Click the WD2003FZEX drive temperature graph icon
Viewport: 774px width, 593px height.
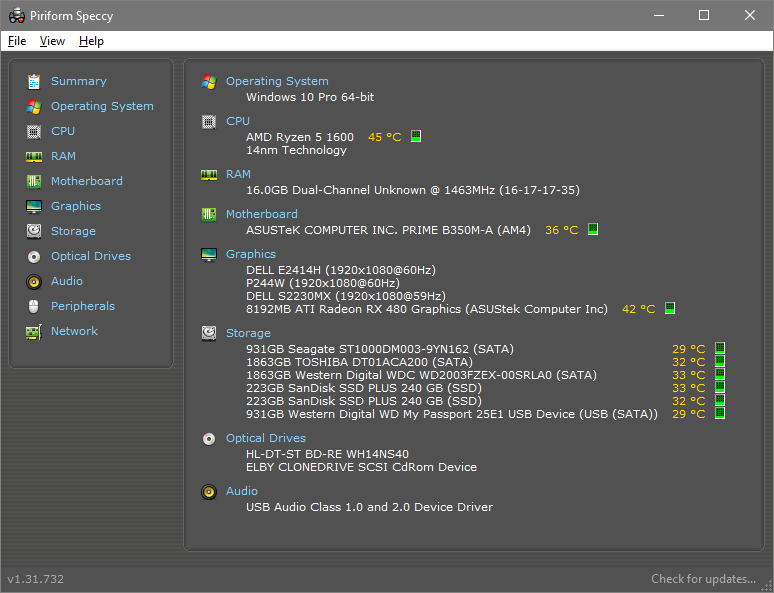720,374
